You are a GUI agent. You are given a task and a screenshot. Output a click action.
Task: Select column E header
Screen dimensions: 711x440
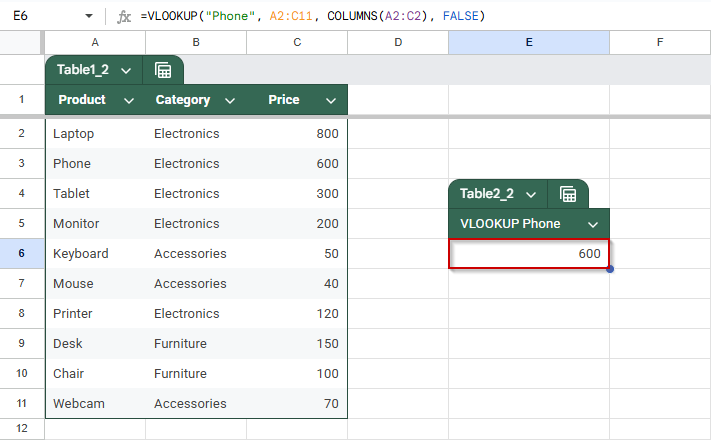pos(529,43)
